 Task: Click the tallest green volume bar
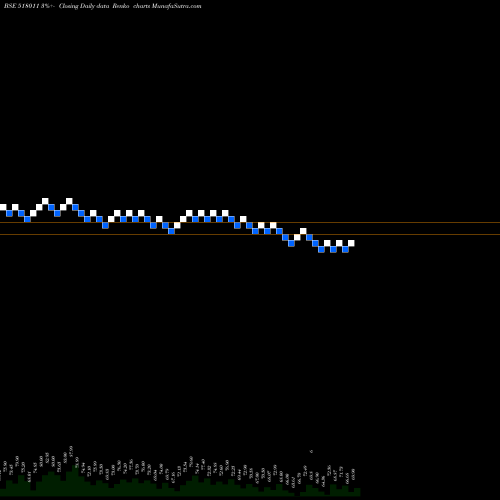pyautogui.click(x=75, y=480)
